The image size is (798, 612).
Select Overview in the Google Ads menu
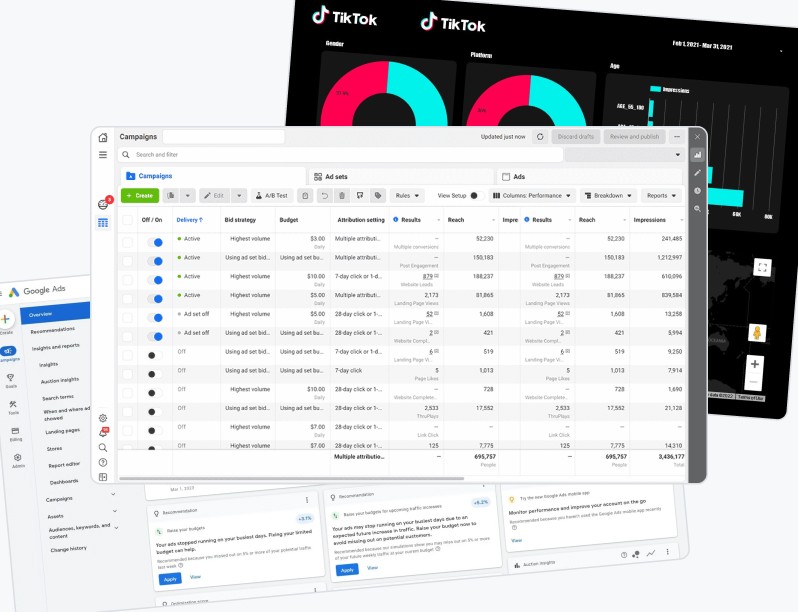[55, 312]
